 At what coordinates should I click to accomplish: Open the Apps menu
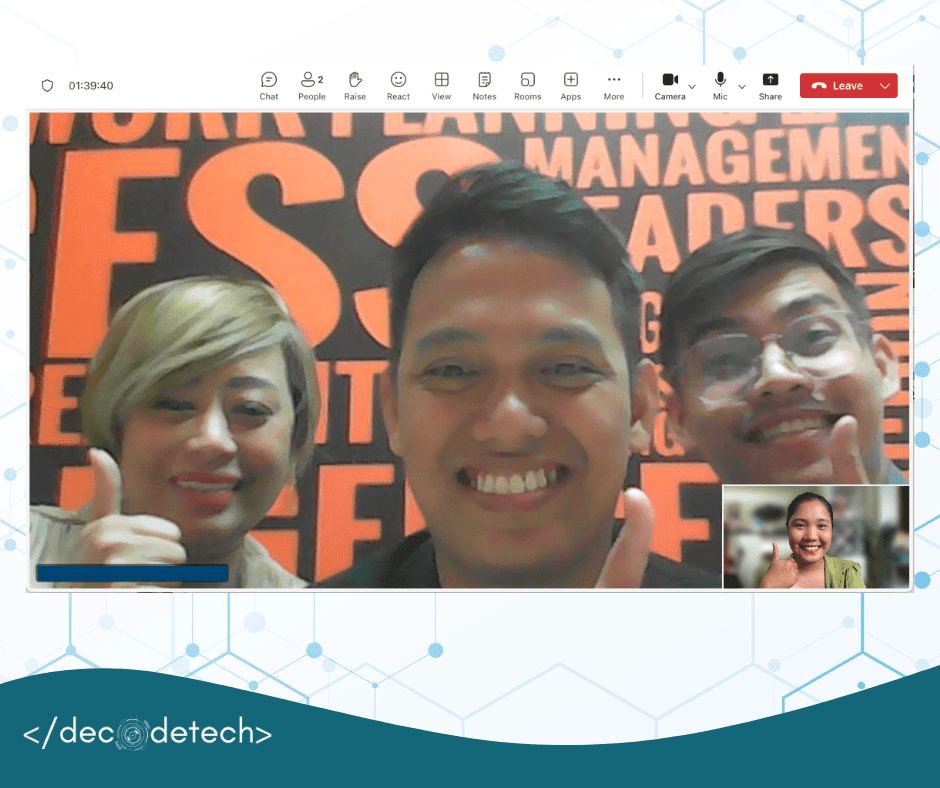570,85
